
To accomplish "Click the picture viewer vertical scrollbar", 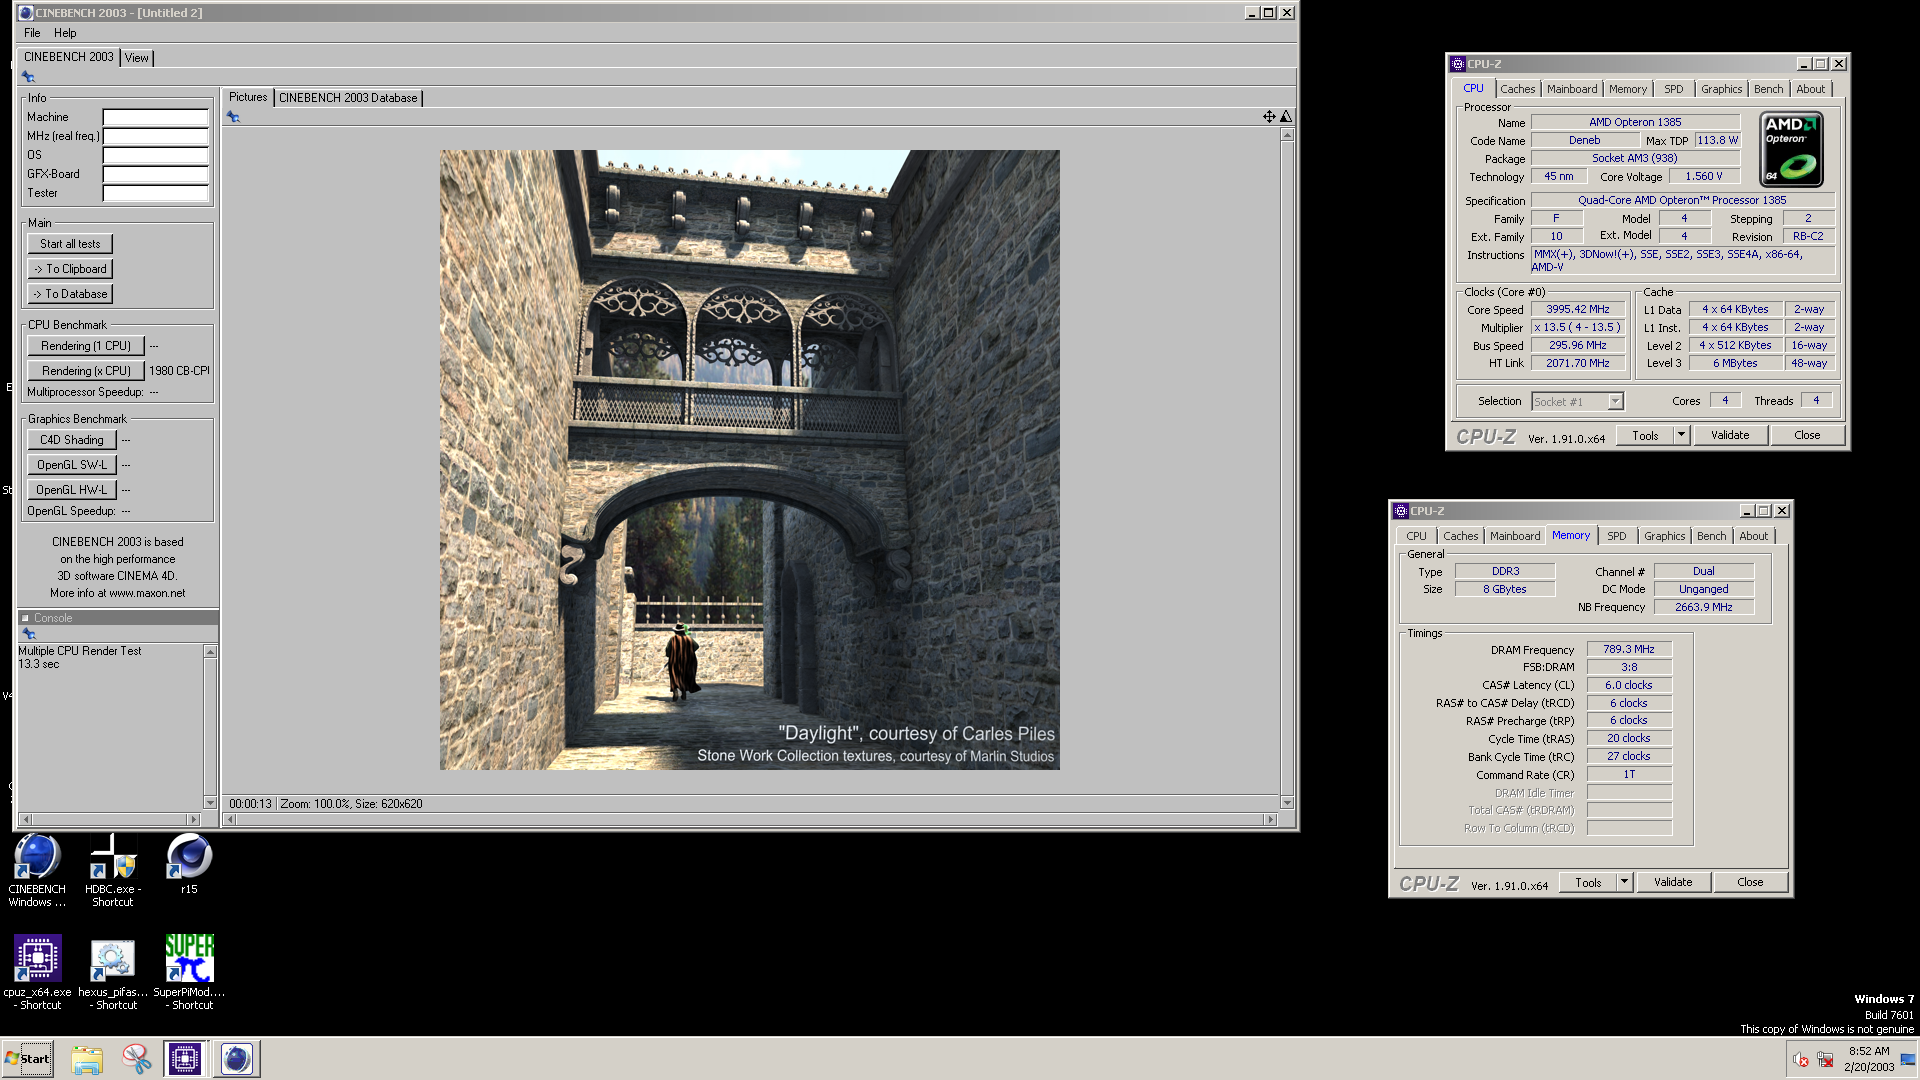I will pyautogui.click(x=1287, y=469).
